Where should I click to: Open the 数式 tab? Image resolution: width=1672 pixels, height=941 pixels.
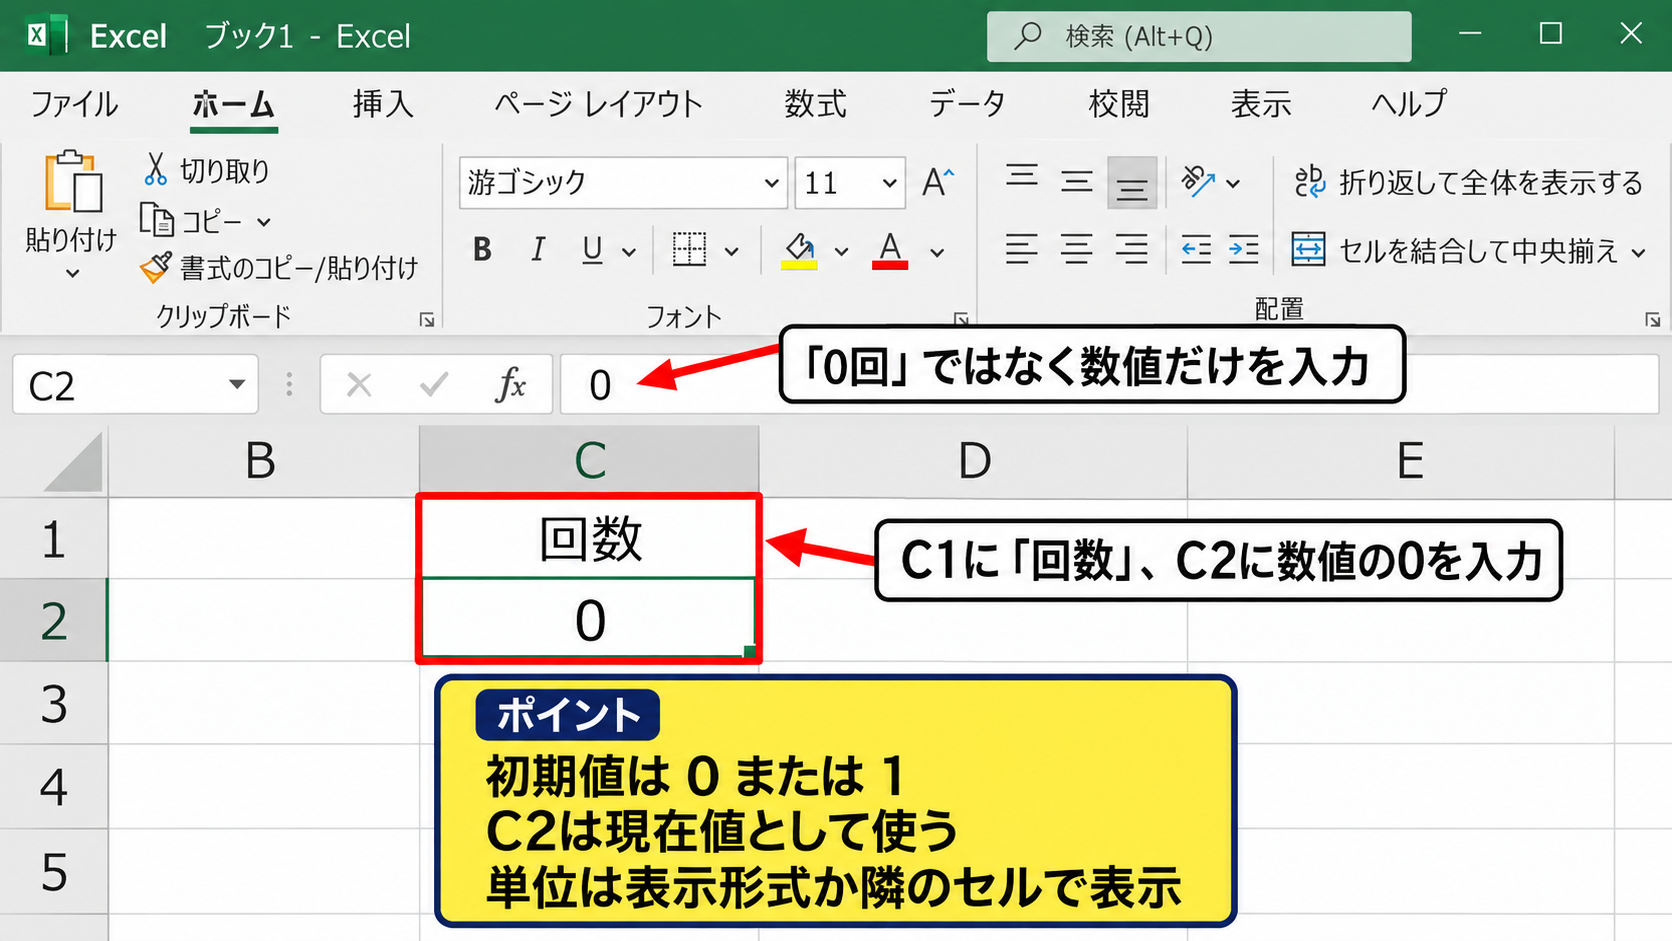[x=815, y=104]
